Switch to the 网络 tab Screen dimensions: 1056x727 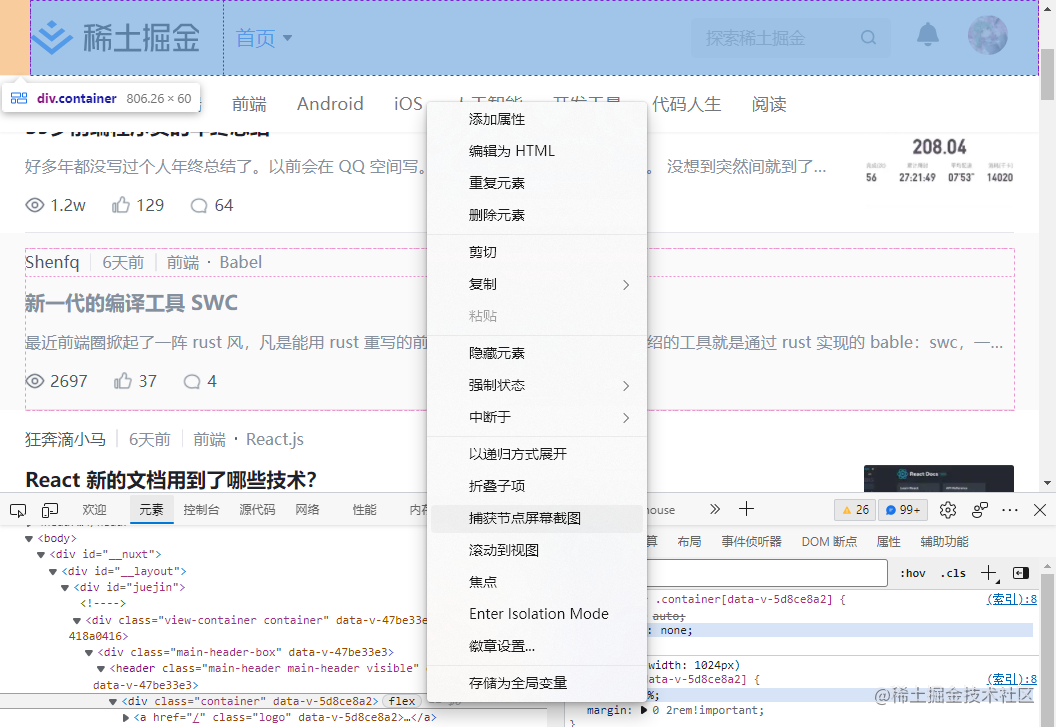(308, 510)
